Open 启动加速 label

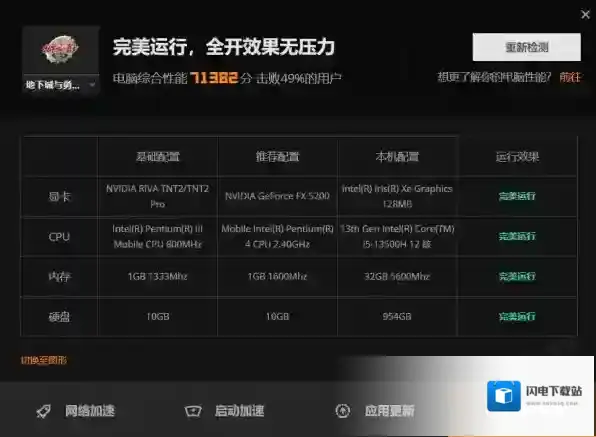pyautogui.click(x=239, y=411)
